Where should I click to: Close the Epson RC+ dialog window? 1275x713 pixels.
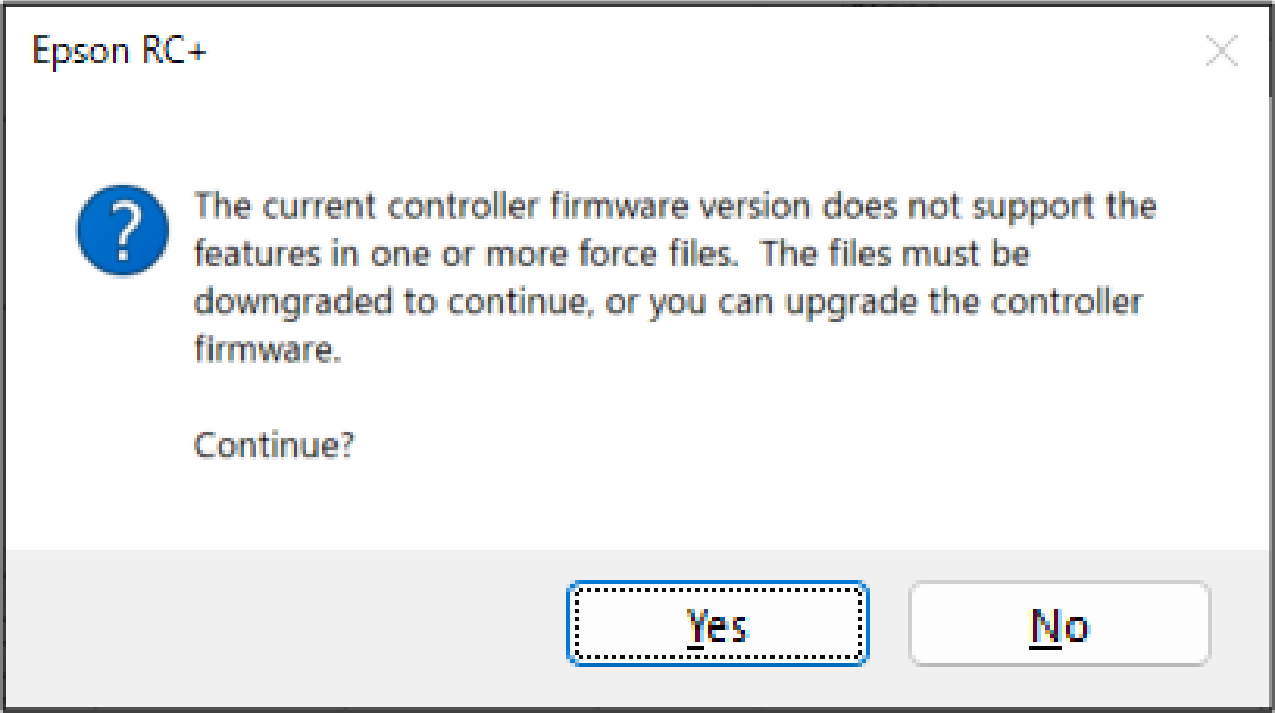pos(1221,51)
